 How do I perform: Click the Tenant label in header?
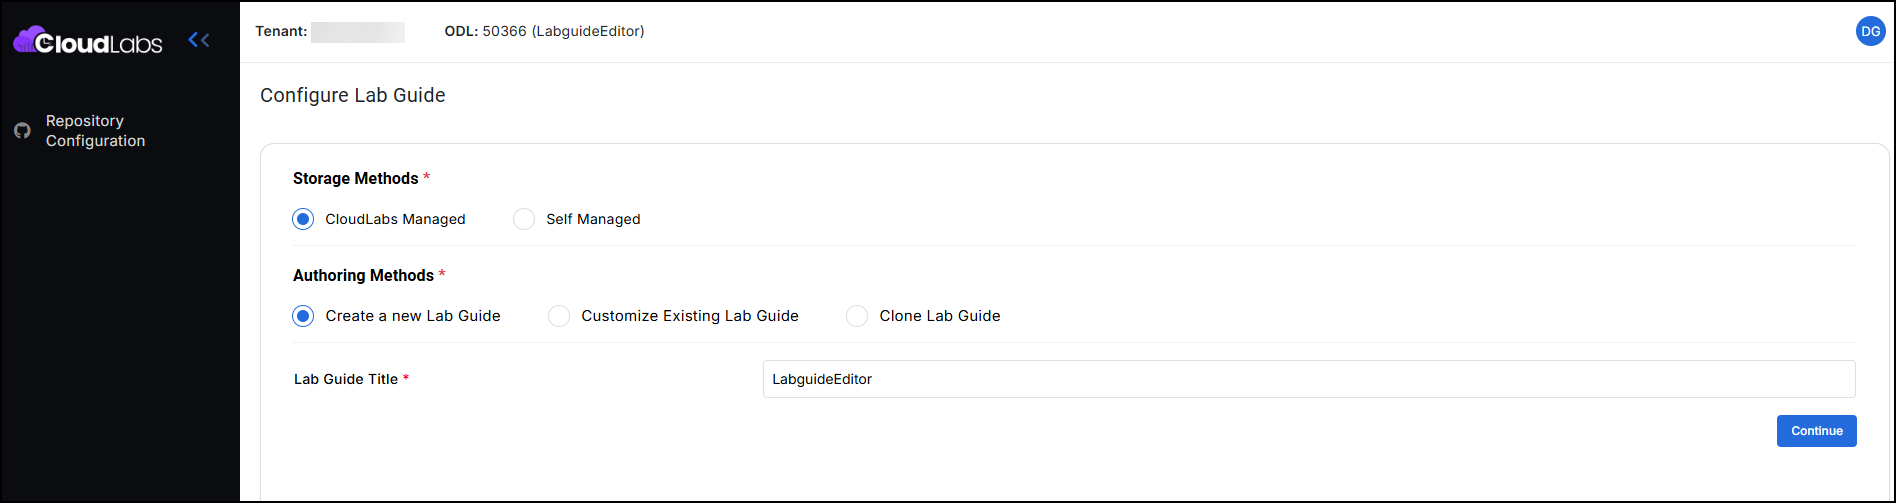point(281,31)
